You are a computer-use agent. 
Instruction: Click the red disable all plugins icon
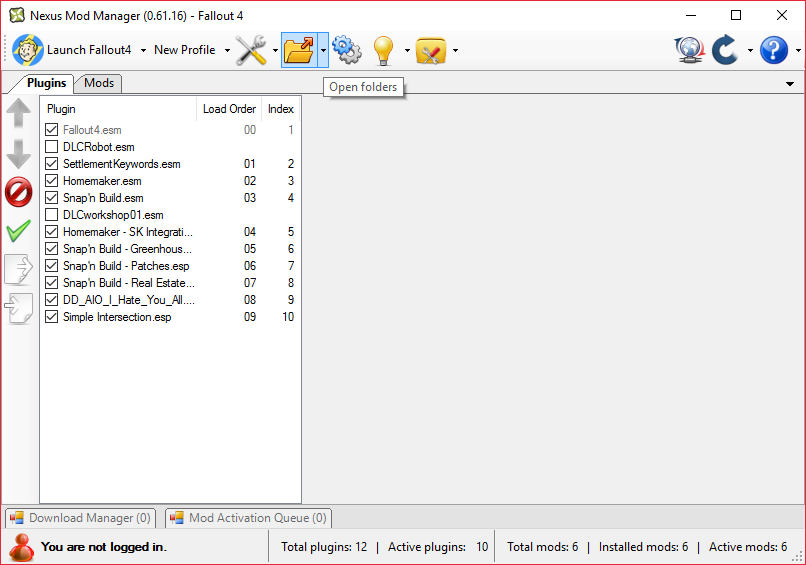tap(18, 191)
